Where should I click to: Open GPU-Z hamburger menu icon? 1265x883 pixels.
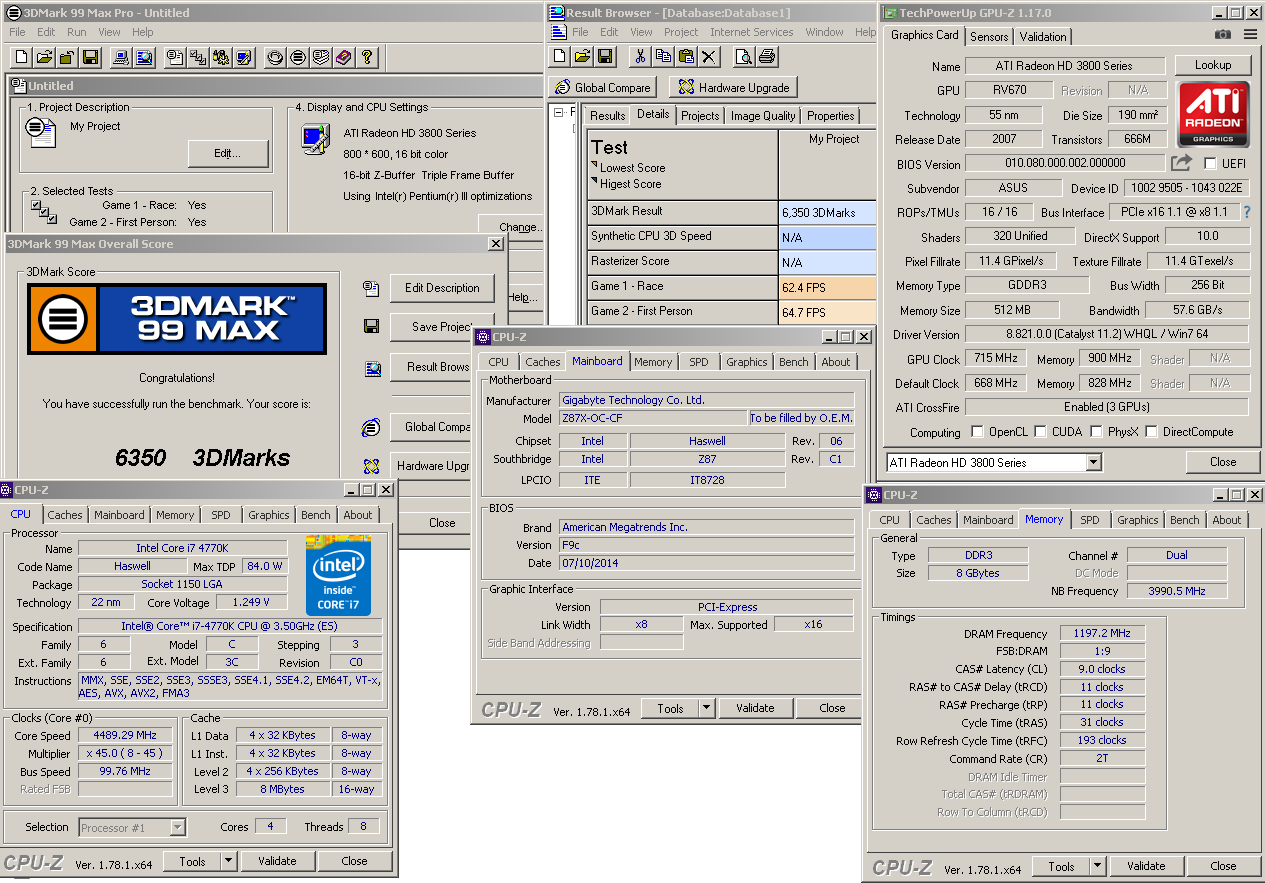tap(1250, 34)
